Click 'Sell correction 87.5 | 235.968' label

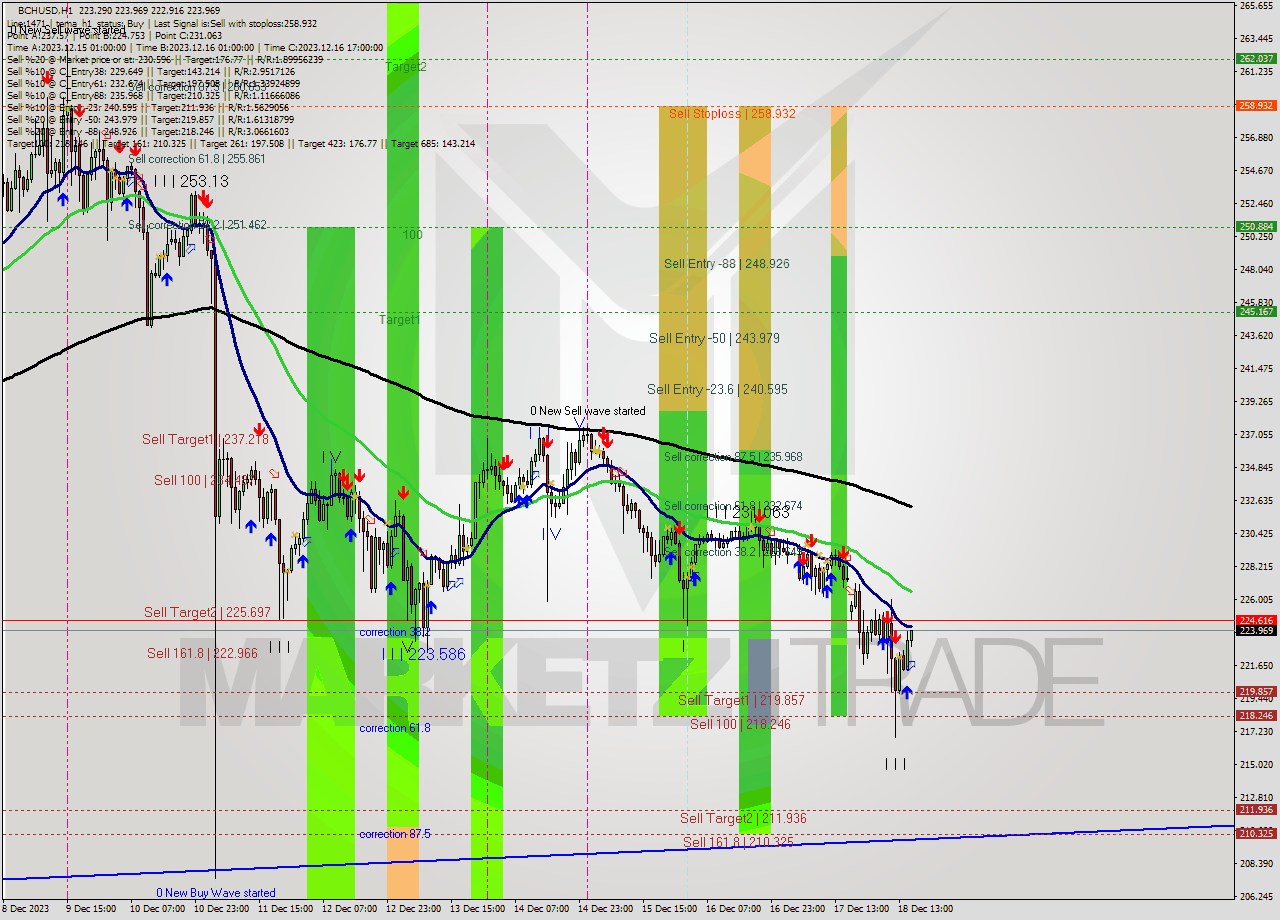pos(733,457)
